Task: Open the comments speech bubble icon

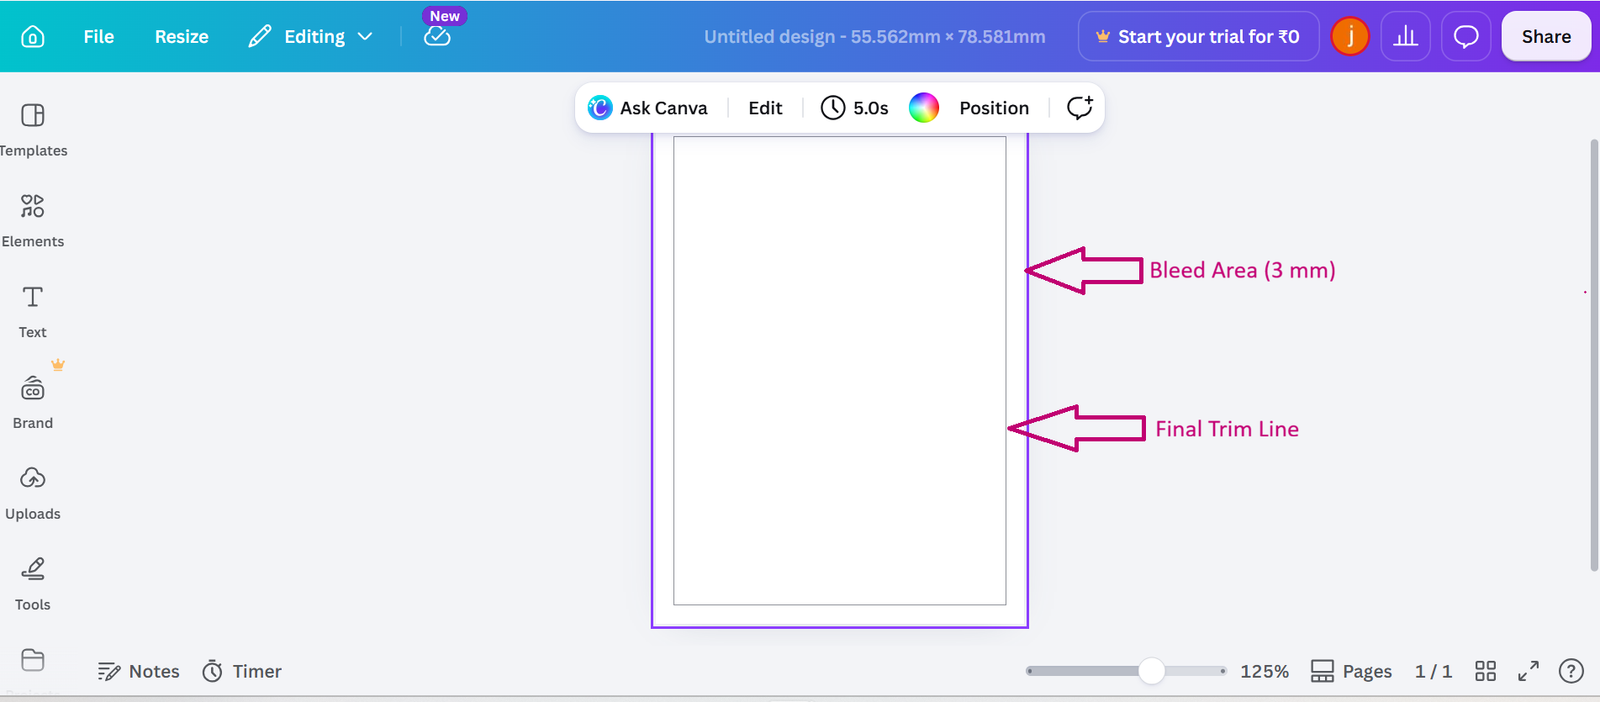Action: (1466, 37)
